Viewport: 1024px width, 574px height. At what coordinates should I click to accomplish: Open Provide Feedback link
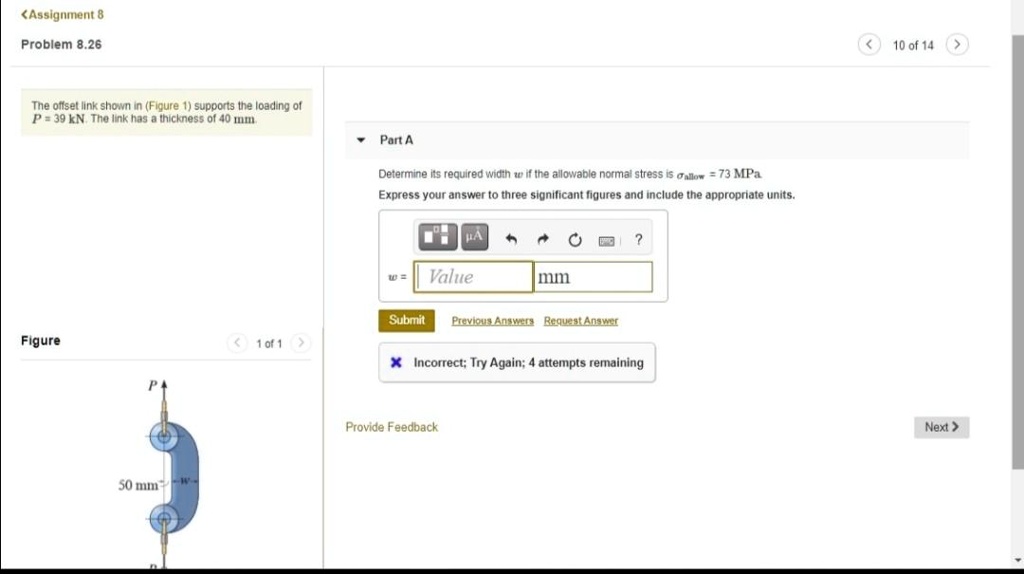[x=391, y=427]
